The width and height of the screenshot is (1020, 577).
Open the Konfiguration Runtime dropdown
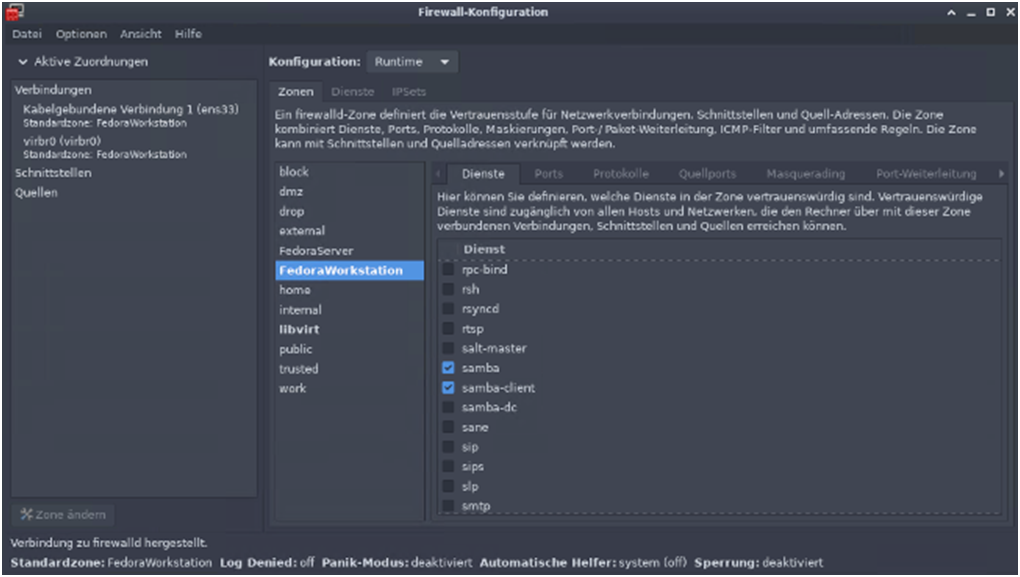click(x=412, y=62)
